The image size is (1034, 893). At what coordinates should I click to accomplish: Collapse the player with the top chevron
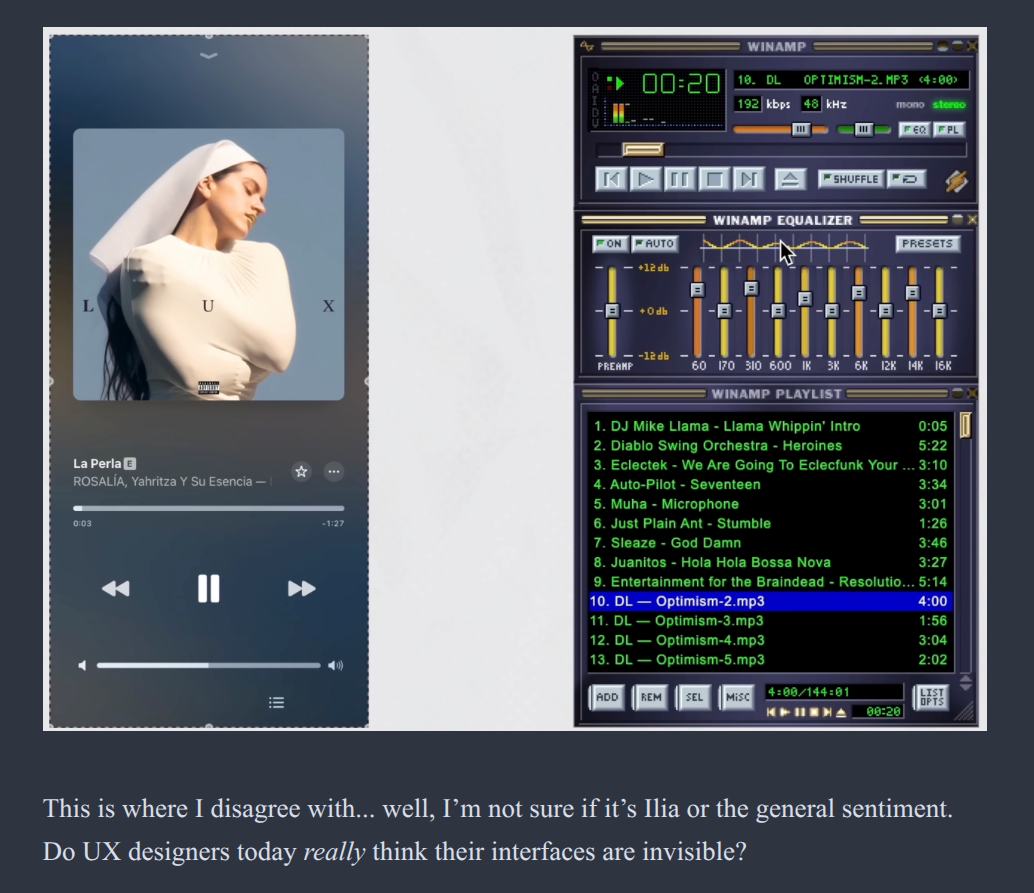click(208, 55)
